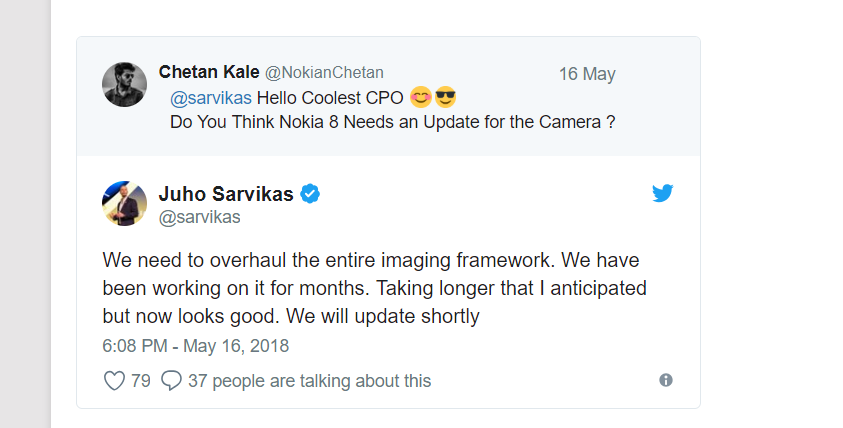The width and height of the screenshot is (843, 428).
Task: Open Chetan Kale's profile picture
Action: (124, 84)
